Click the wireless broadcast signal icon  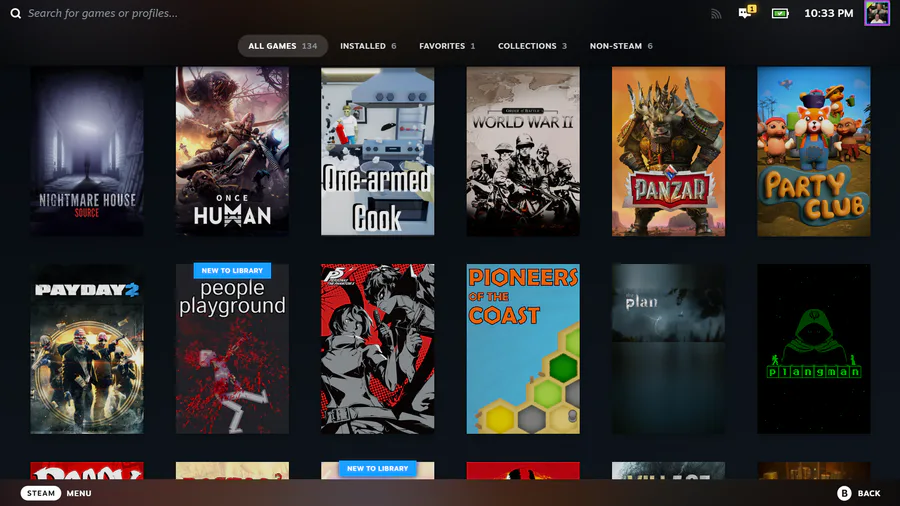[x=716, y=13]
